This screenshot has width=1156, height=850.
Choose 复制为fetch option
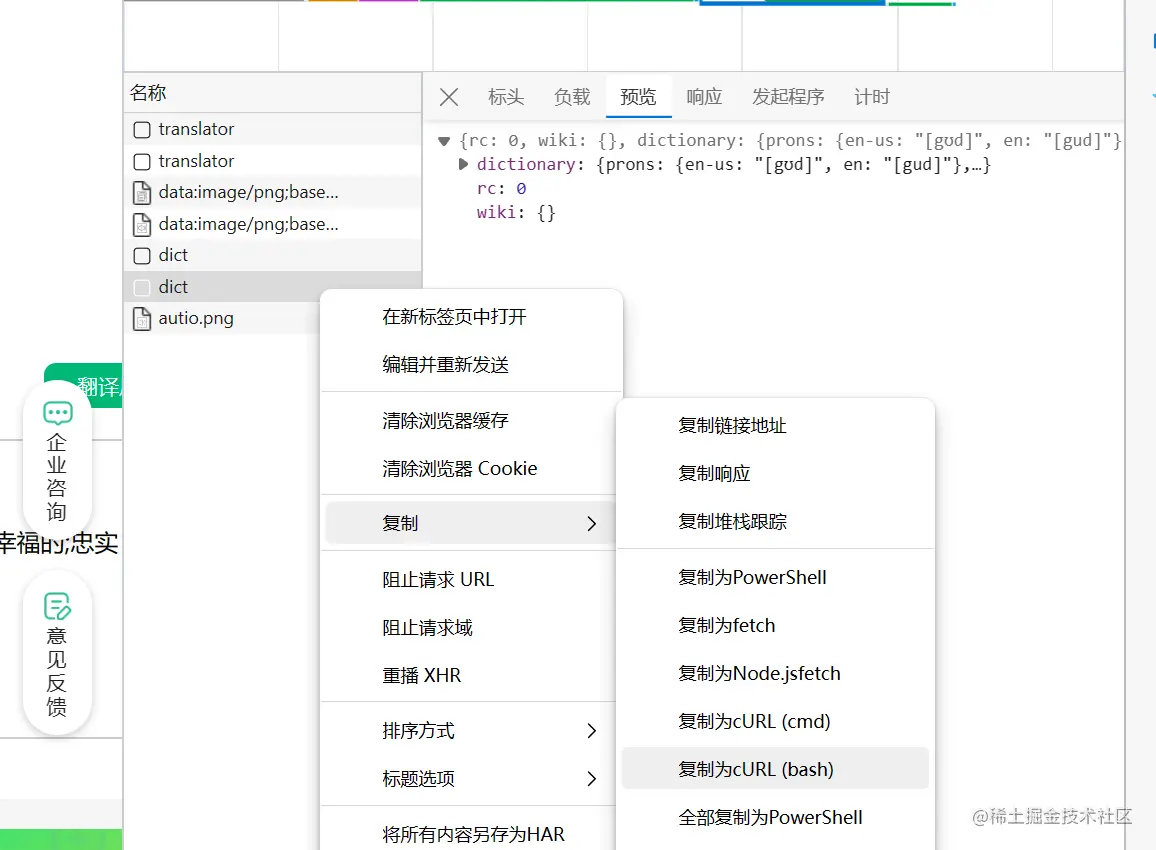[775, 625]
